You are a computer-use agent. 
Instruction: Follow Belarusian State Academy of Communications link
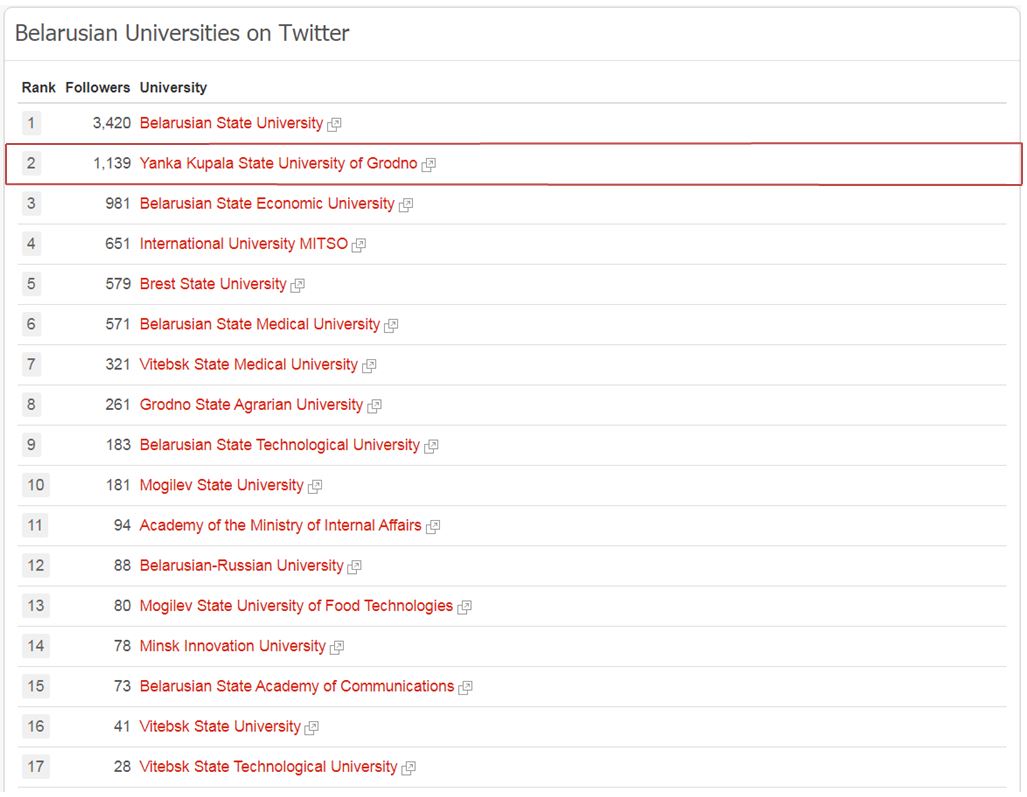point(297,686)
